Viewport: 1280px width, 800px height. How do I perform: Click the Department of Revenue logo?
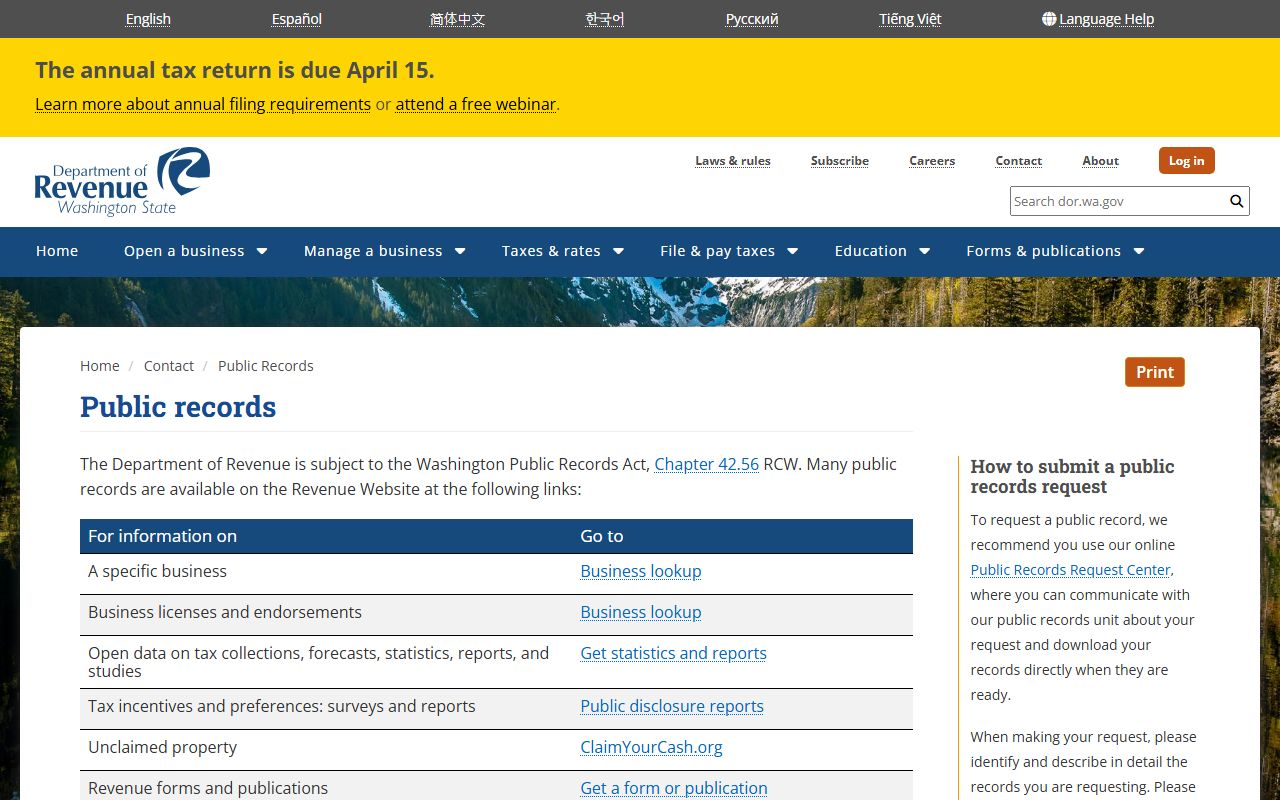click(122, 182)
